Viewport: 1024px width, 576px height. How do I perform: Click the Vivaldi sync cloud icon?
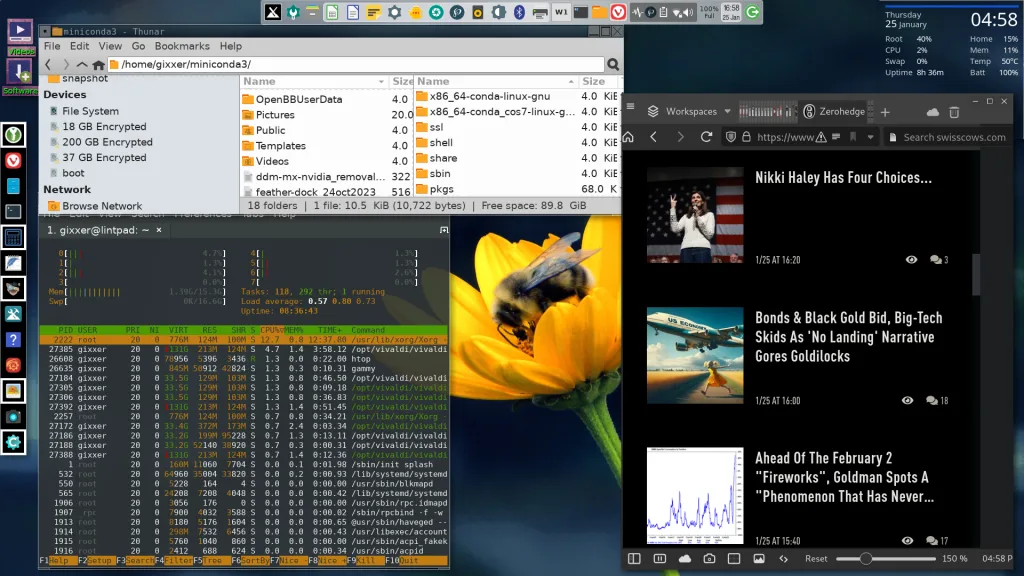tap(933, 112)
